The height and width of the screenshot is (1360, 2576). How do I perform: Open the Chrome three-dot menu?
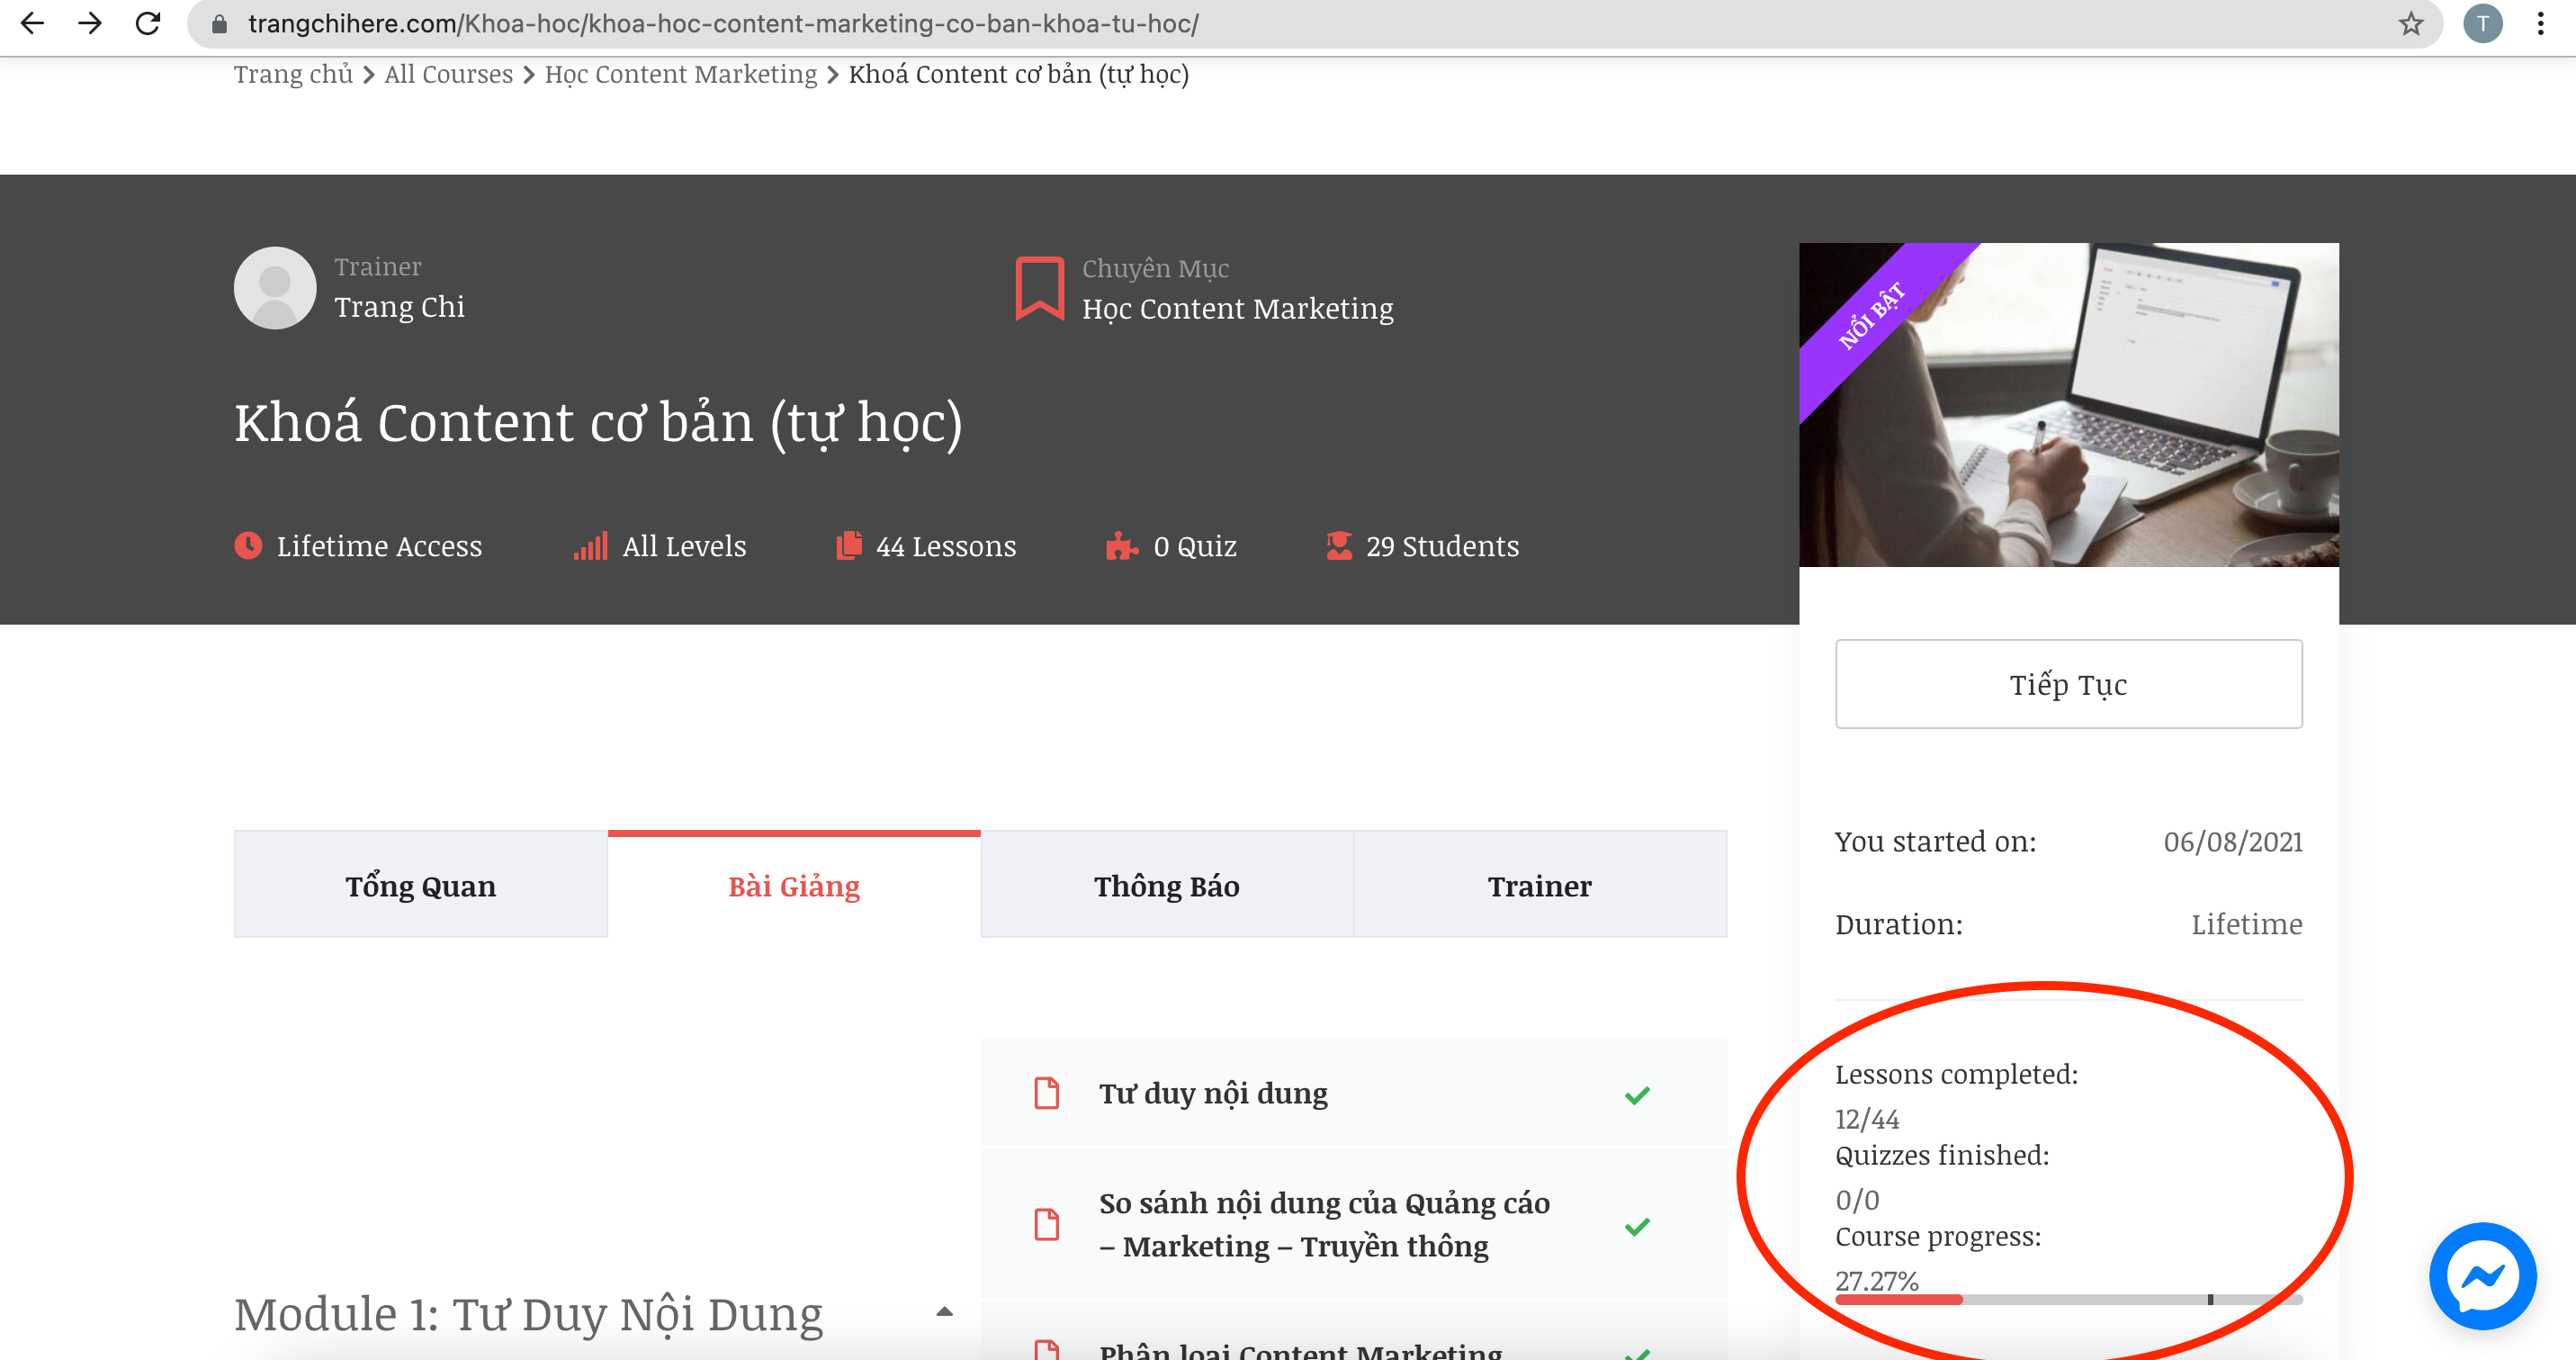2541,24
